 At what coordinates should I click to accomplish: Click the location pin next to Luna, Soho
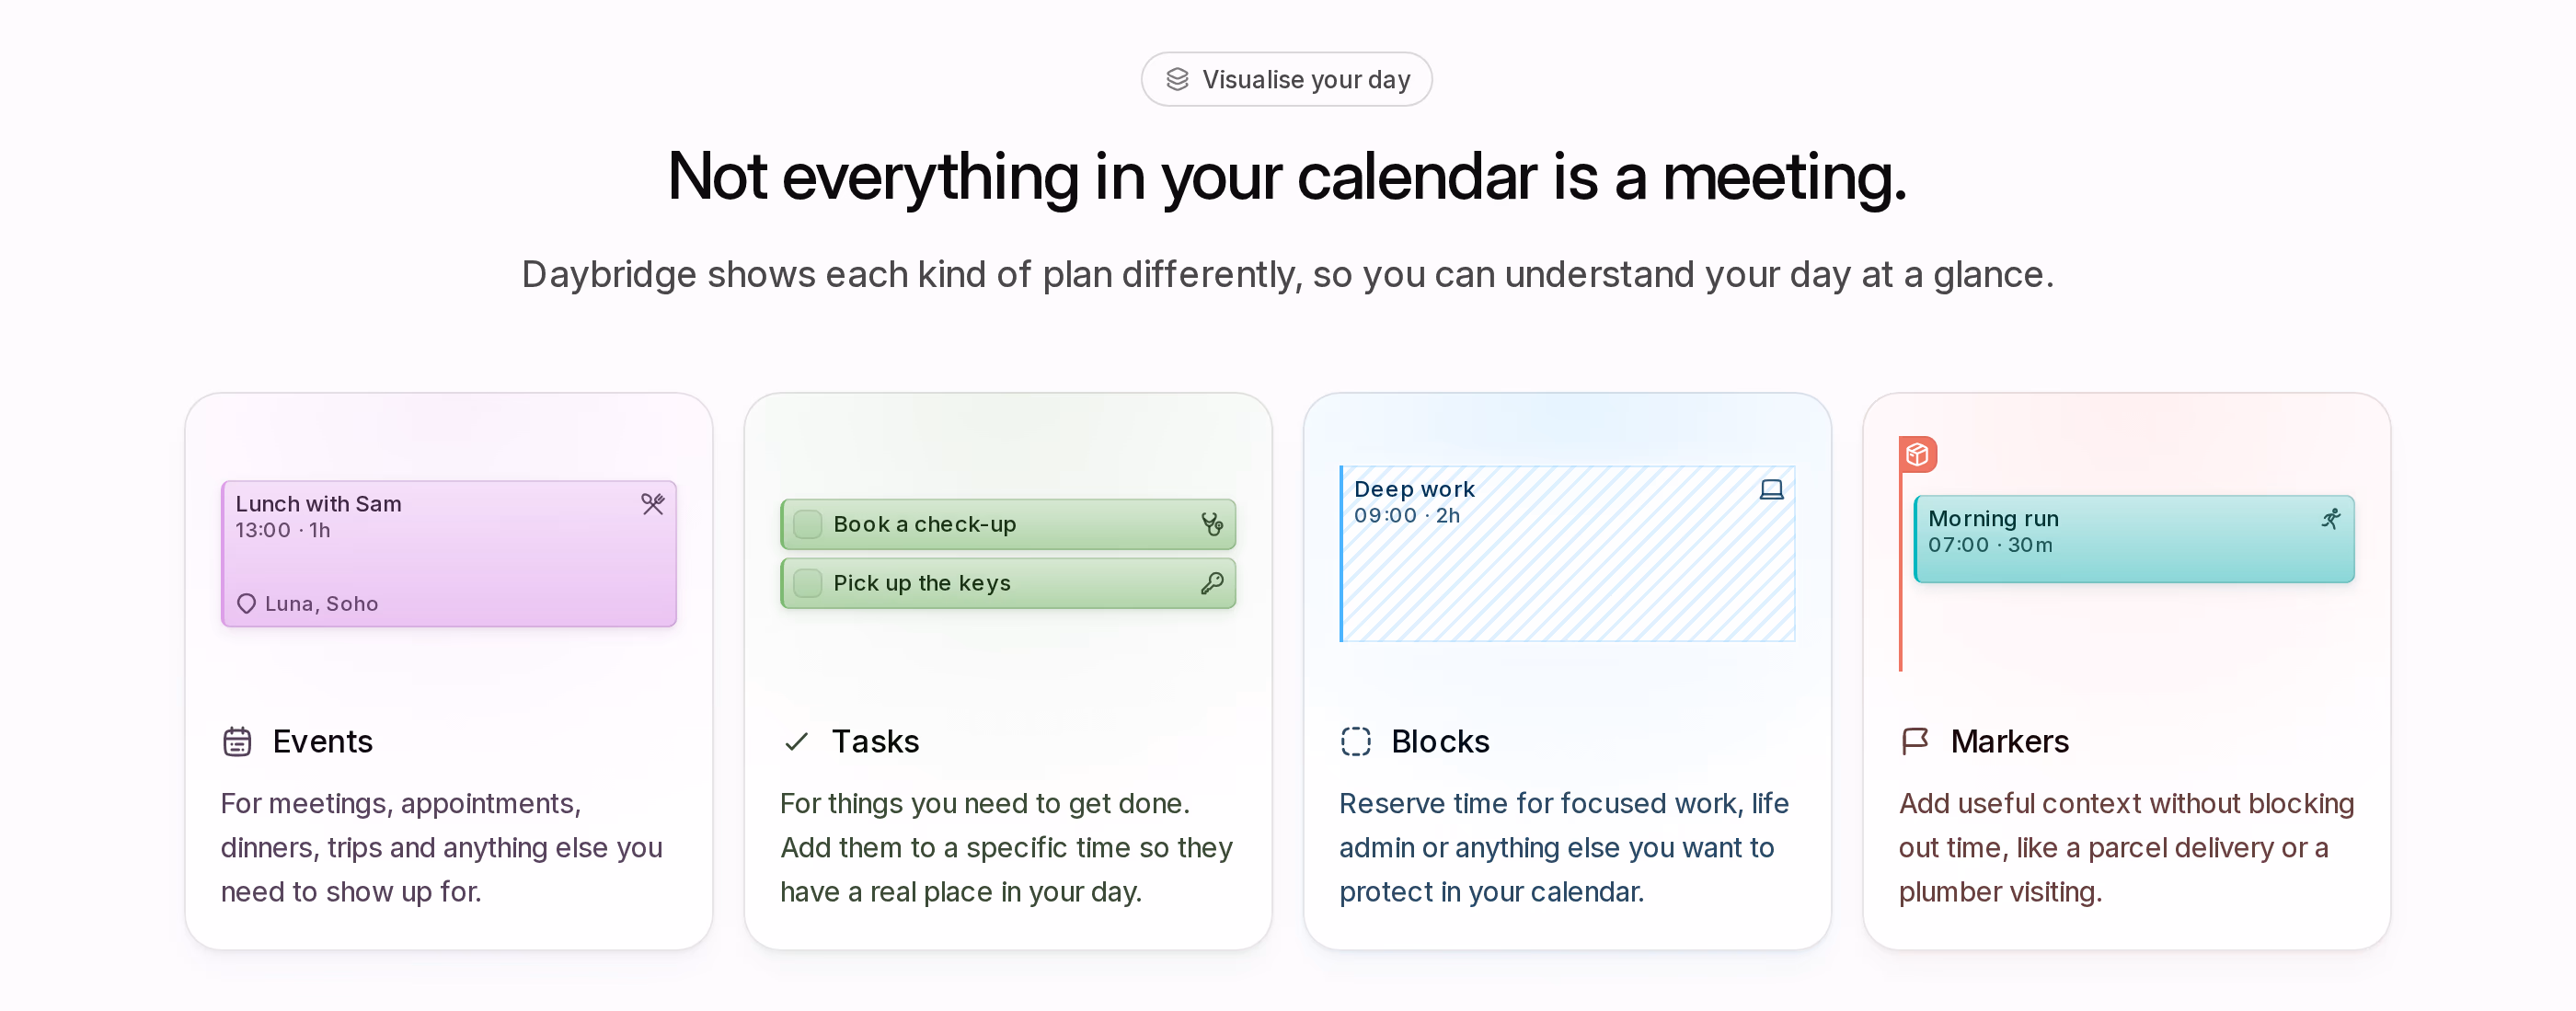coord(246,604)
